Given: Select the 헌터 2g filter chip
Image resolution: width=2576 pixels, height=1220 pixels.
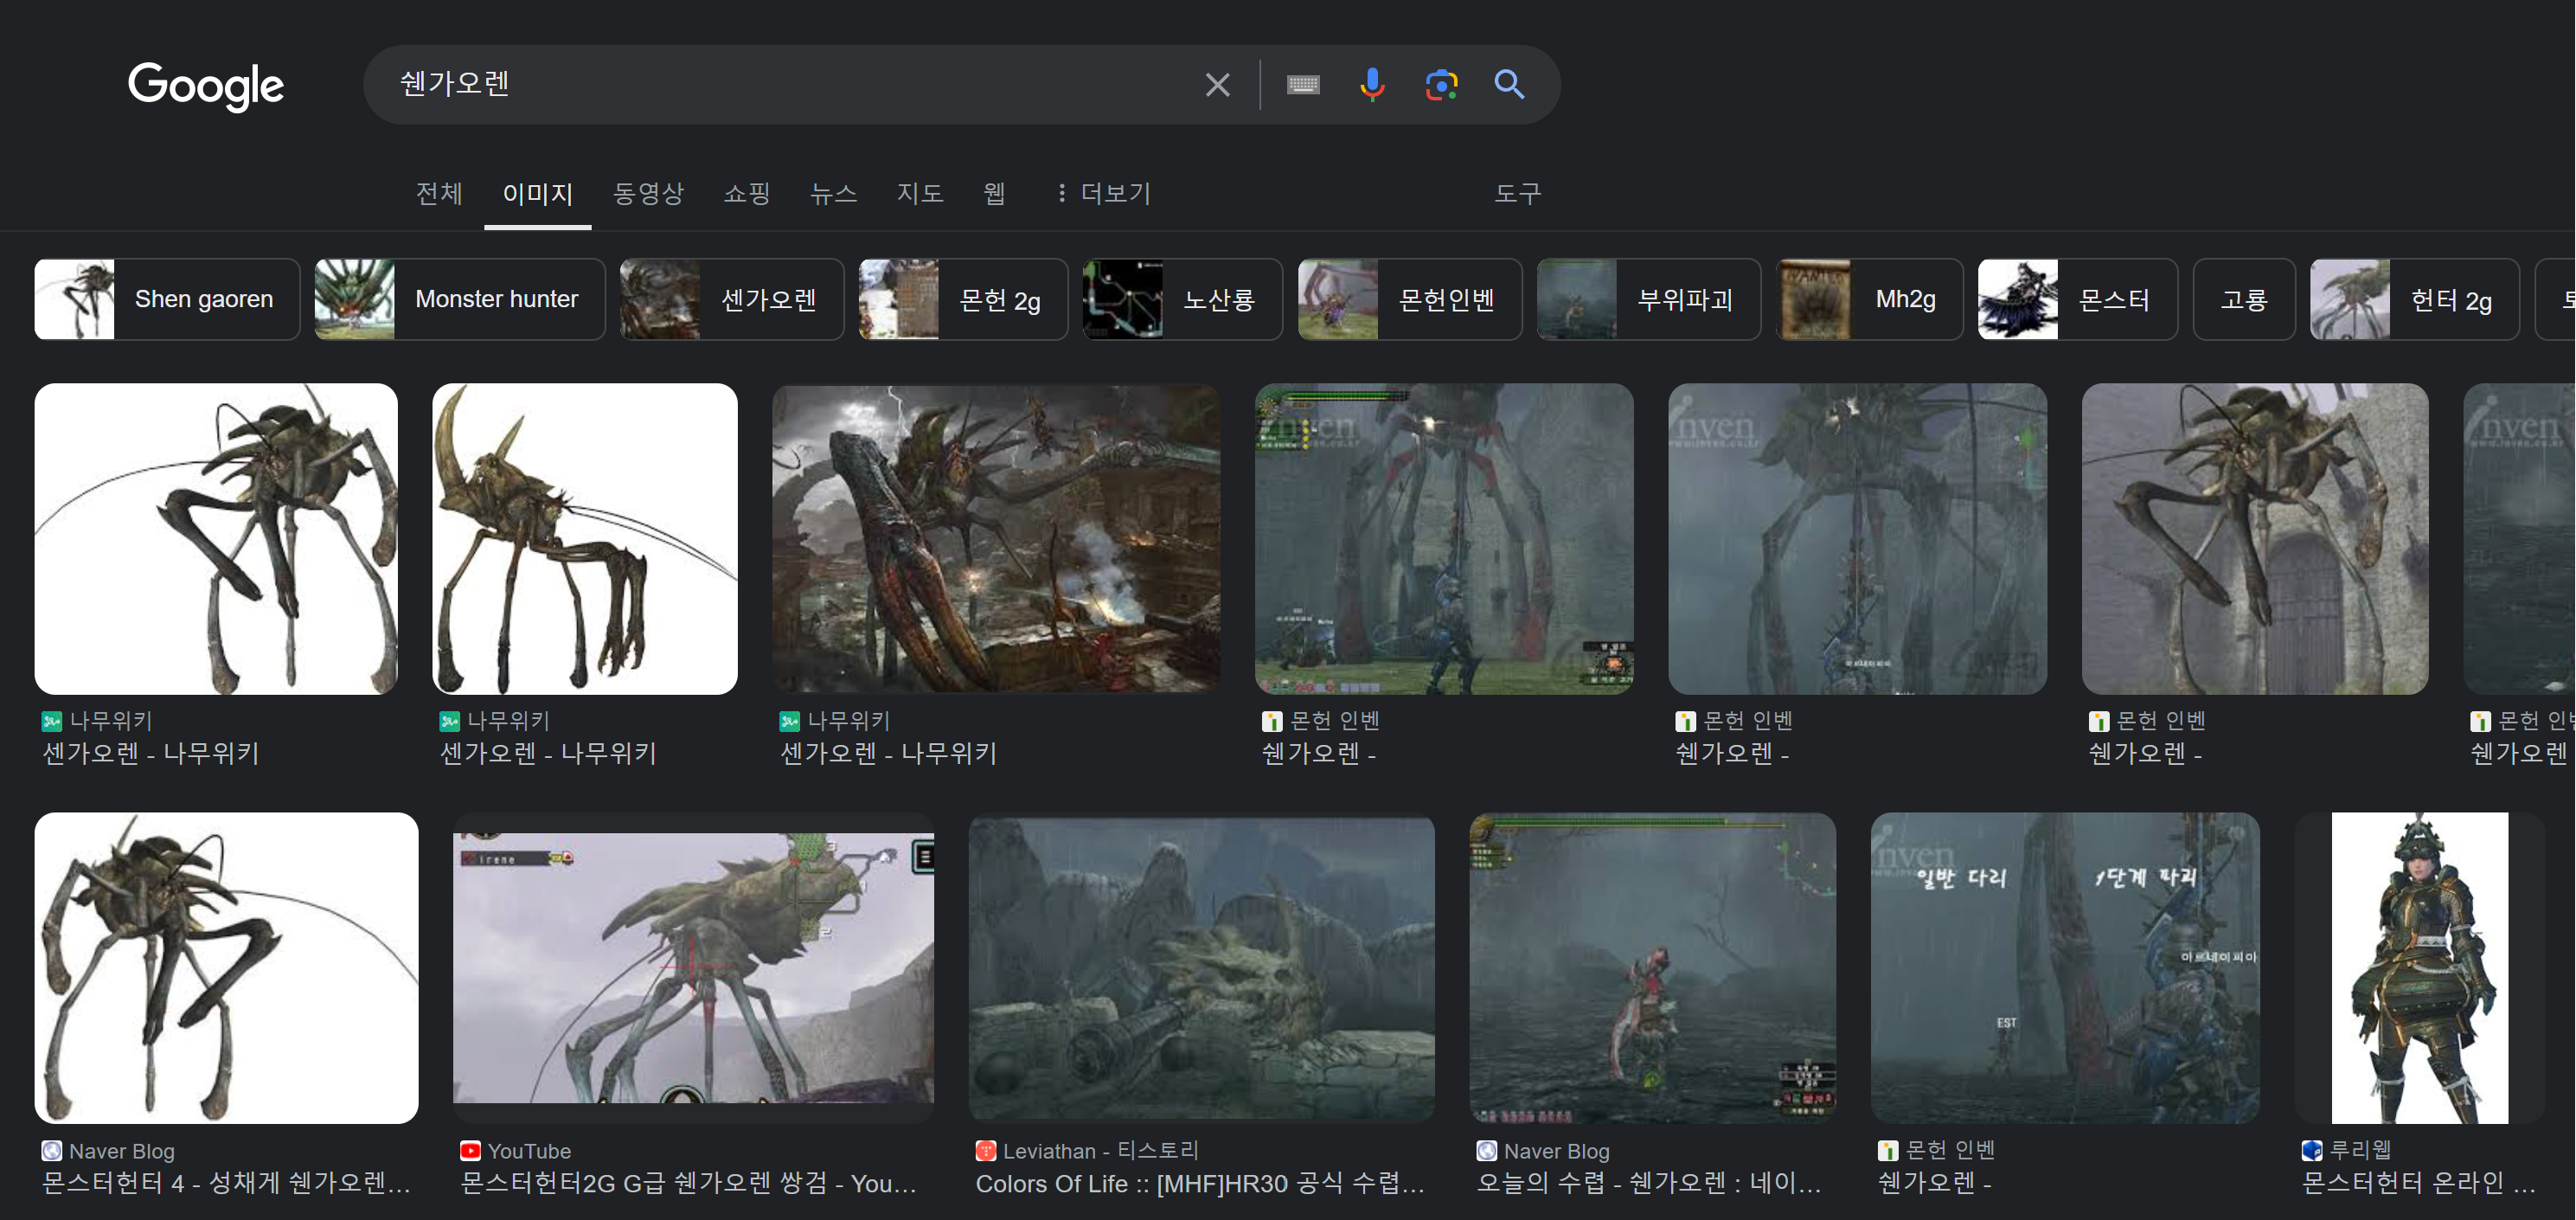Looking at the screenshot, I should pyautogui.click(x=2415, y=299).
